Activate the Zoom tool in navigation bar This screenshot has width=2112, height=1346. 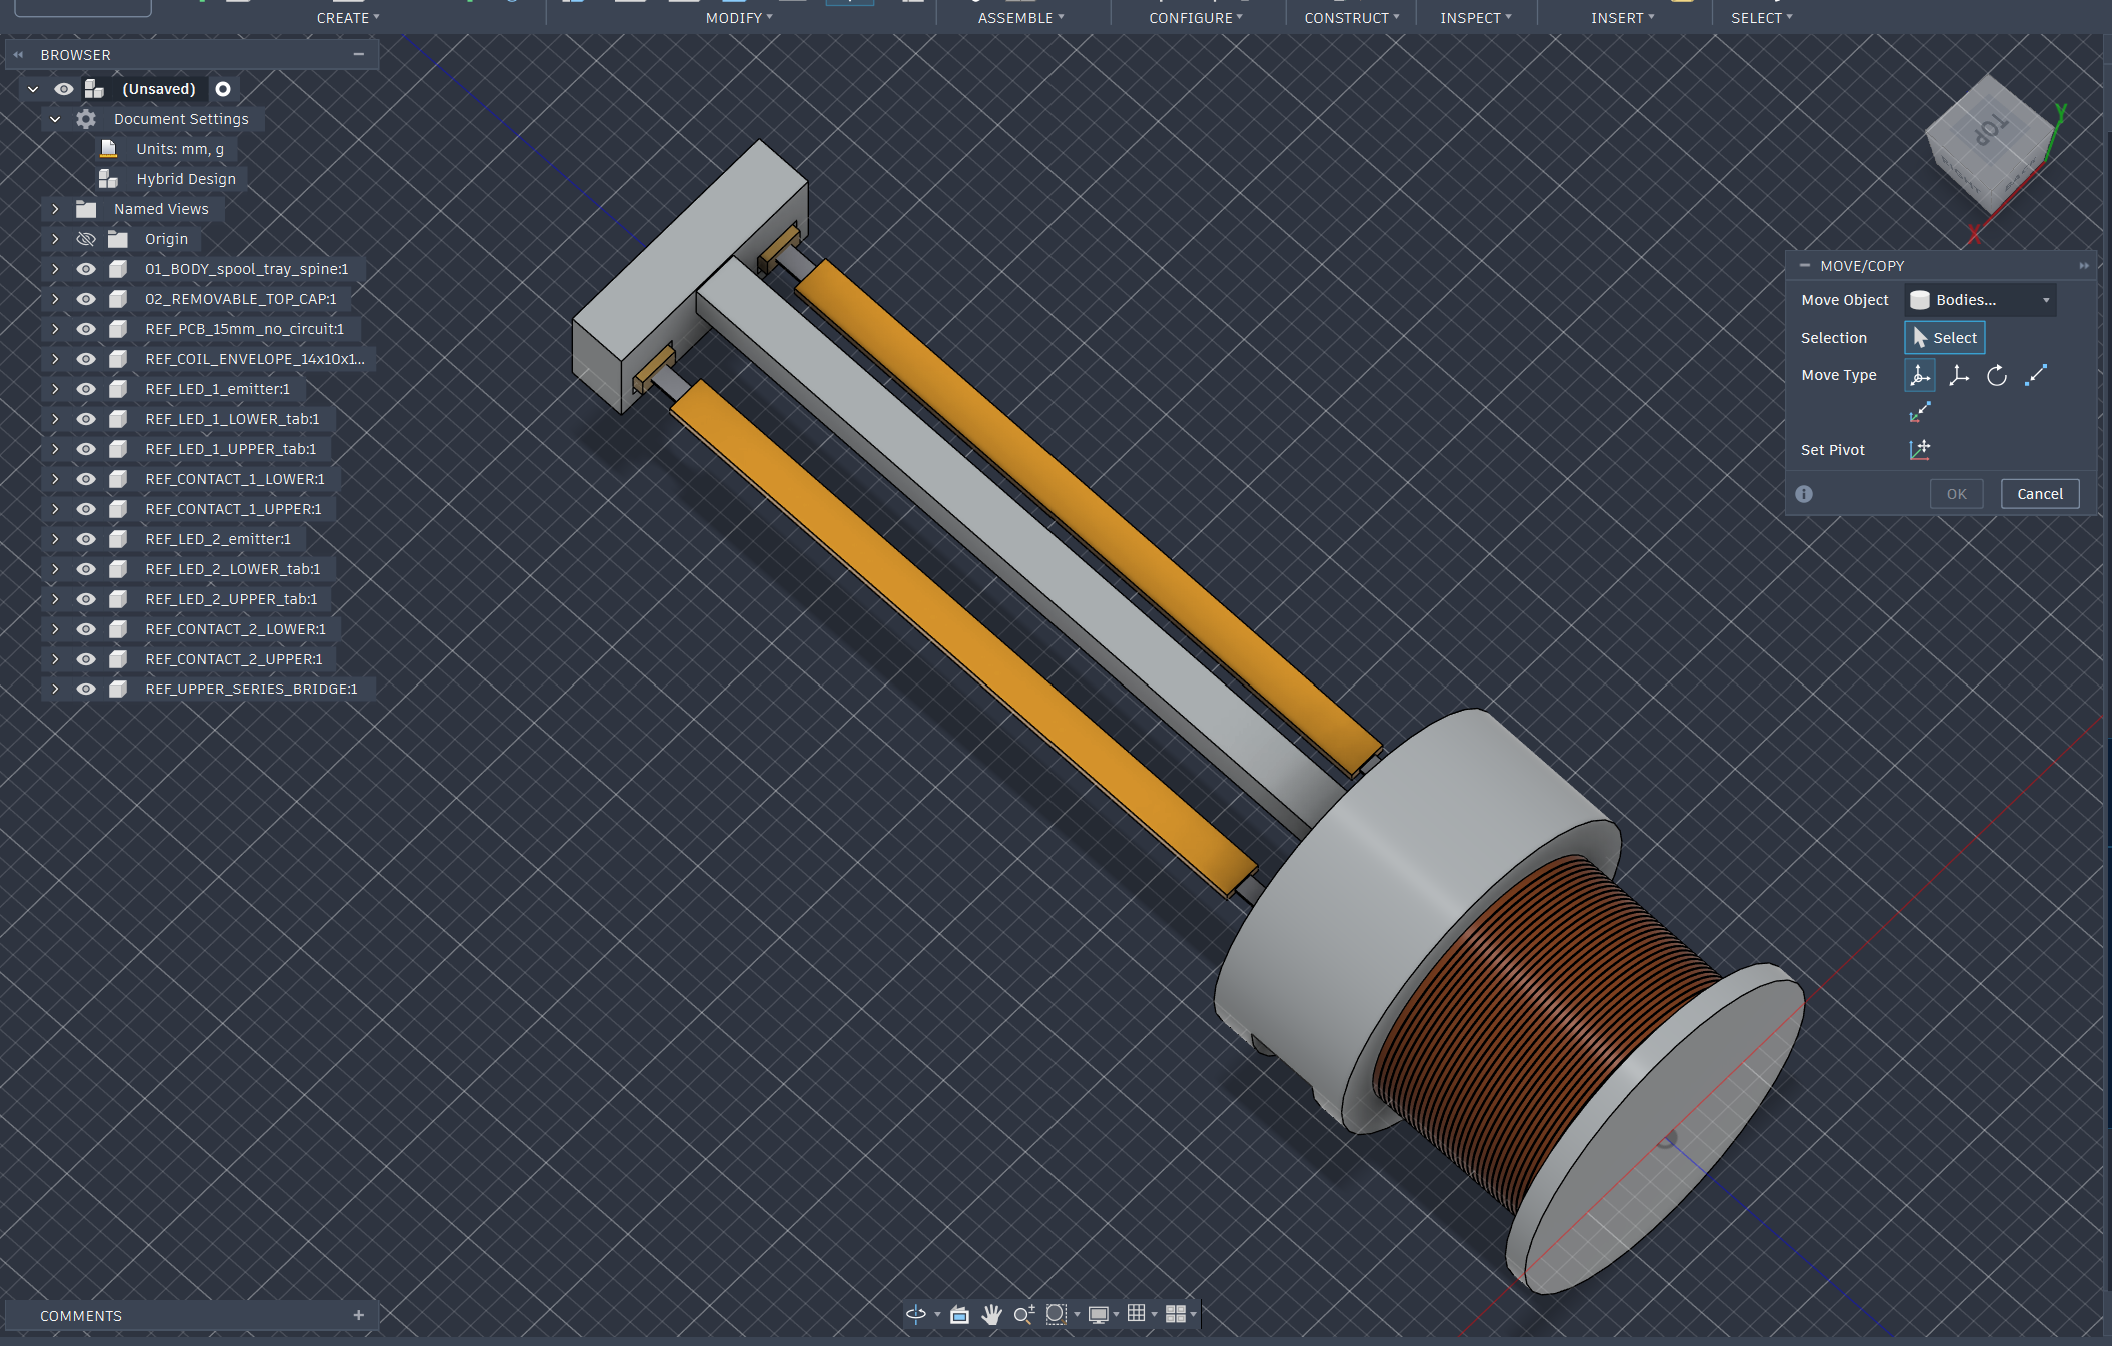[1023, 1314]
